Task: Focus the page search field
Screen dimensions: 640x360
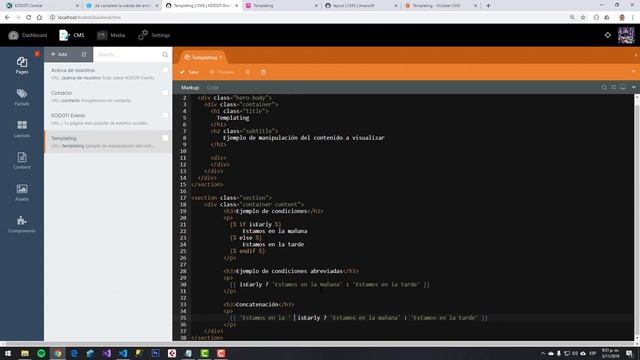Action: pyautogui.click(x=127, y=54)
